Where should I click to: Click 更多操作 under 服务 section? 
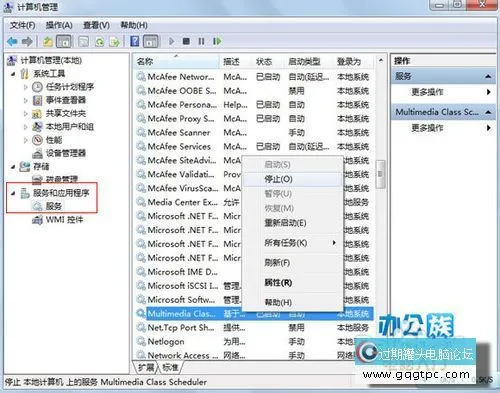(x=427, y=92)
